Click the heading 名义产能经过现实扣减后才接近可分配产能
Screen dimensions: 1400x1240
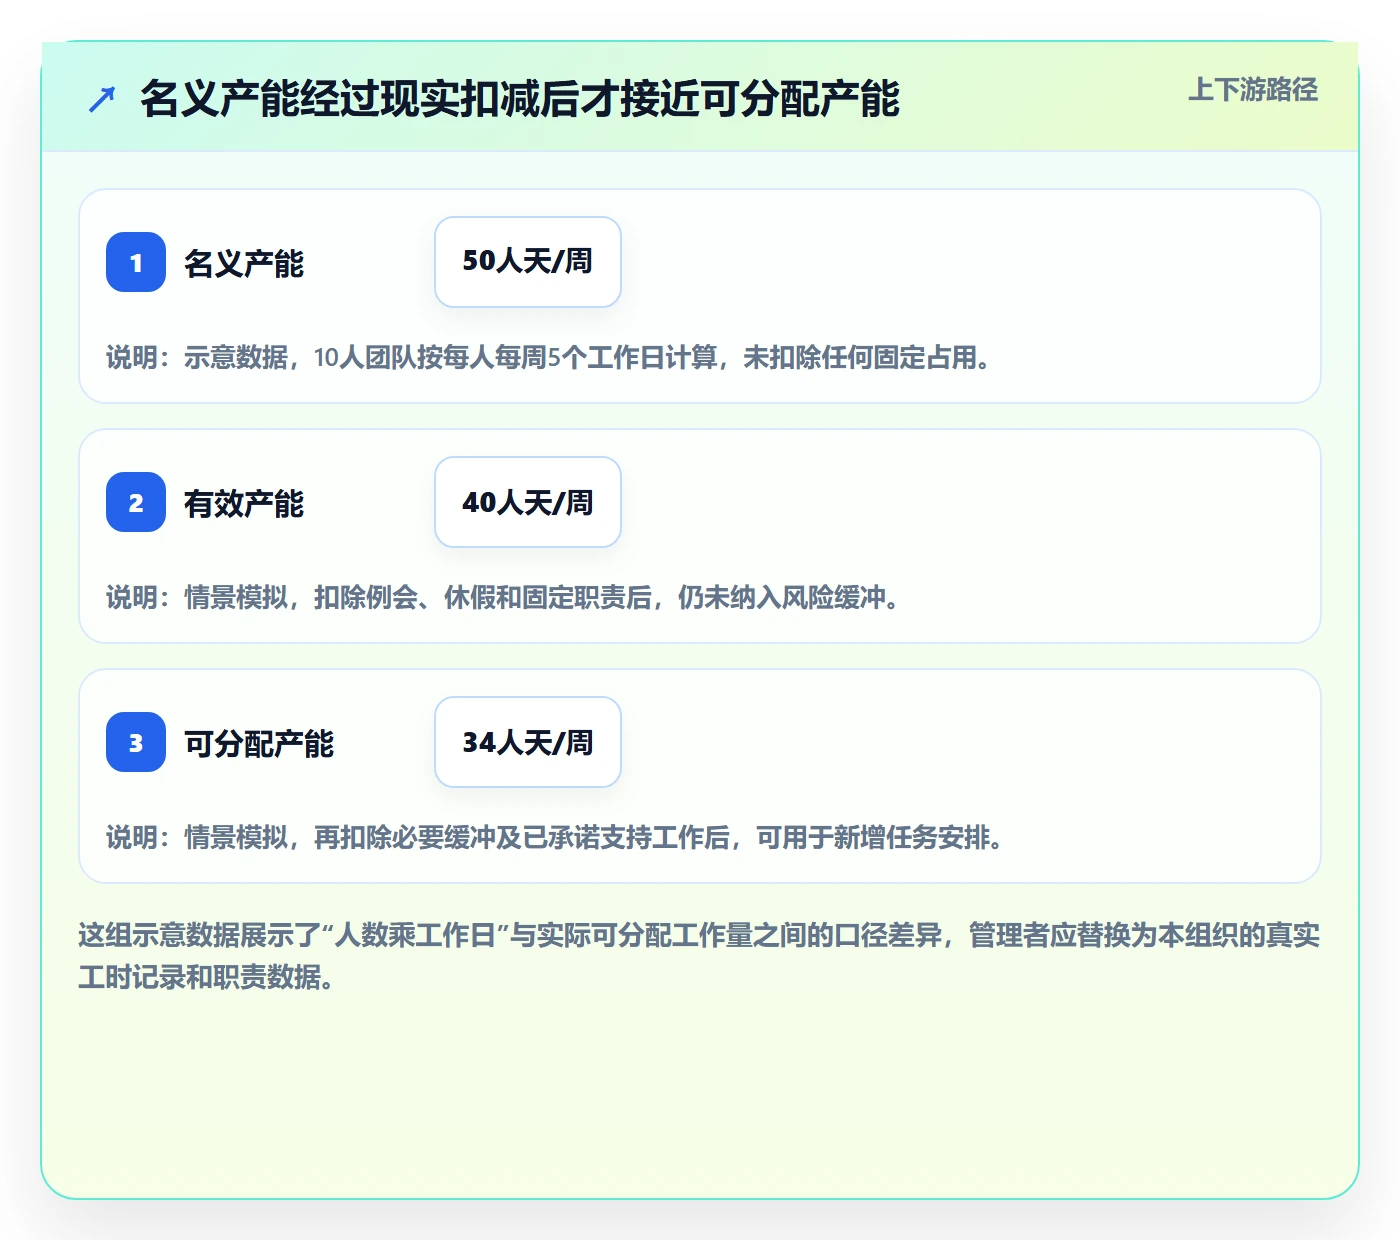tap(520, 99)
